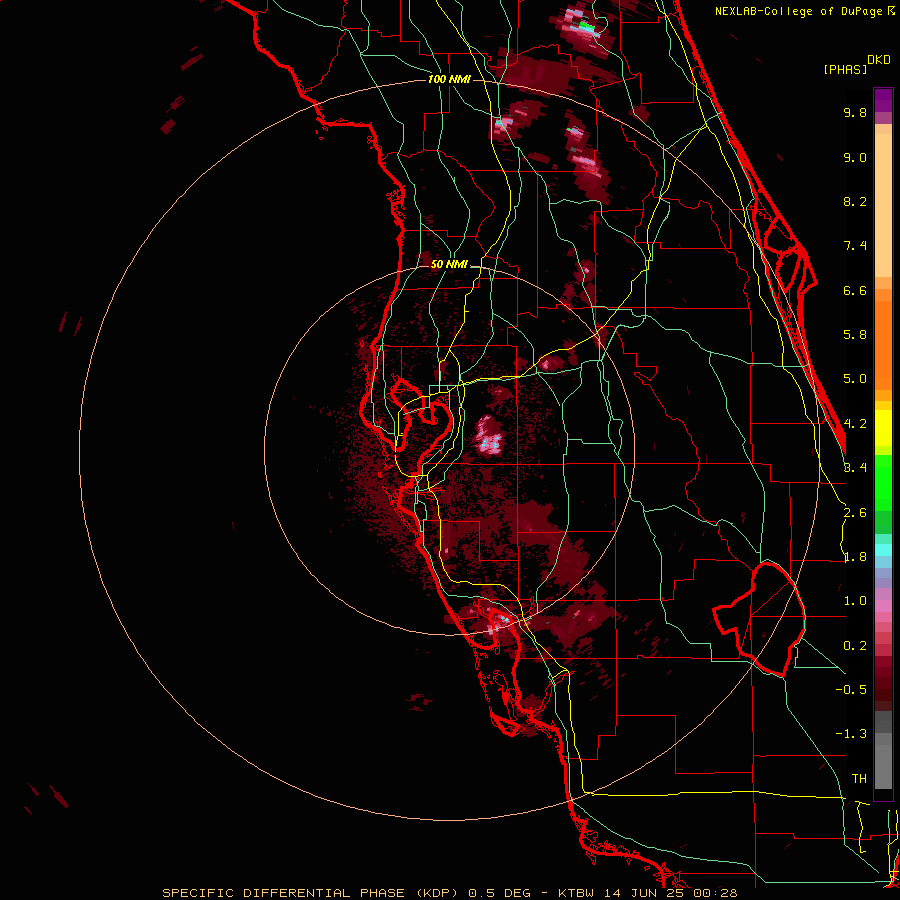The width and height of the screenshot is (900, 900).
Task: Click the 8.2 scale value
Action: (x=855, y=201)
